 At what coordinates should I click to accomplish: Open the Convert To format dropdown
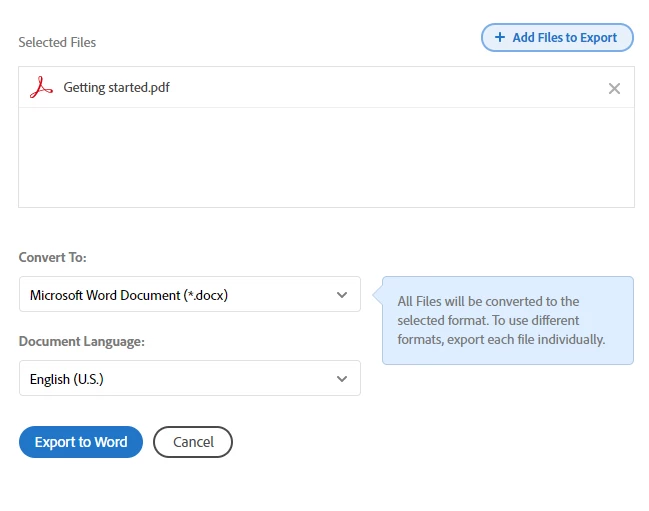point(190,295)
